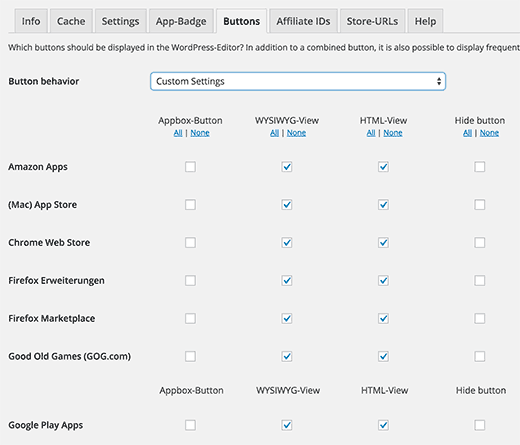Click None under Hide button

tap(489, 133)
